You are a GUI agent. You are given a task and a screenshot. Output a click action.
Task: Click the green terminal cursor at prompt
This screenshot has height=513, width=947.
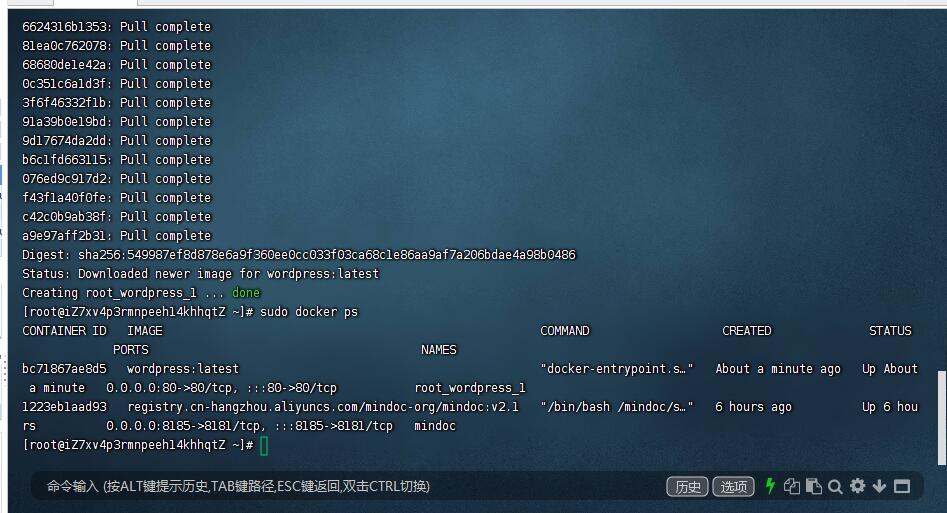(264, 446)
